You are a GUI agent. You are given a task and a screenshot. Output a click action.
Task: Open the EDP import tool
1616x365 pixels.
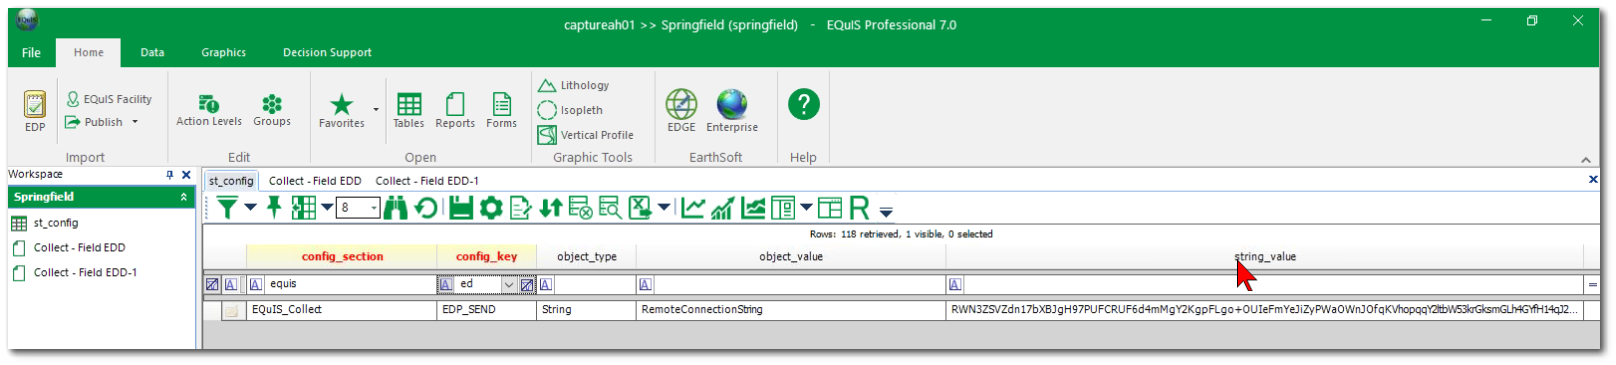pos(35,110)
